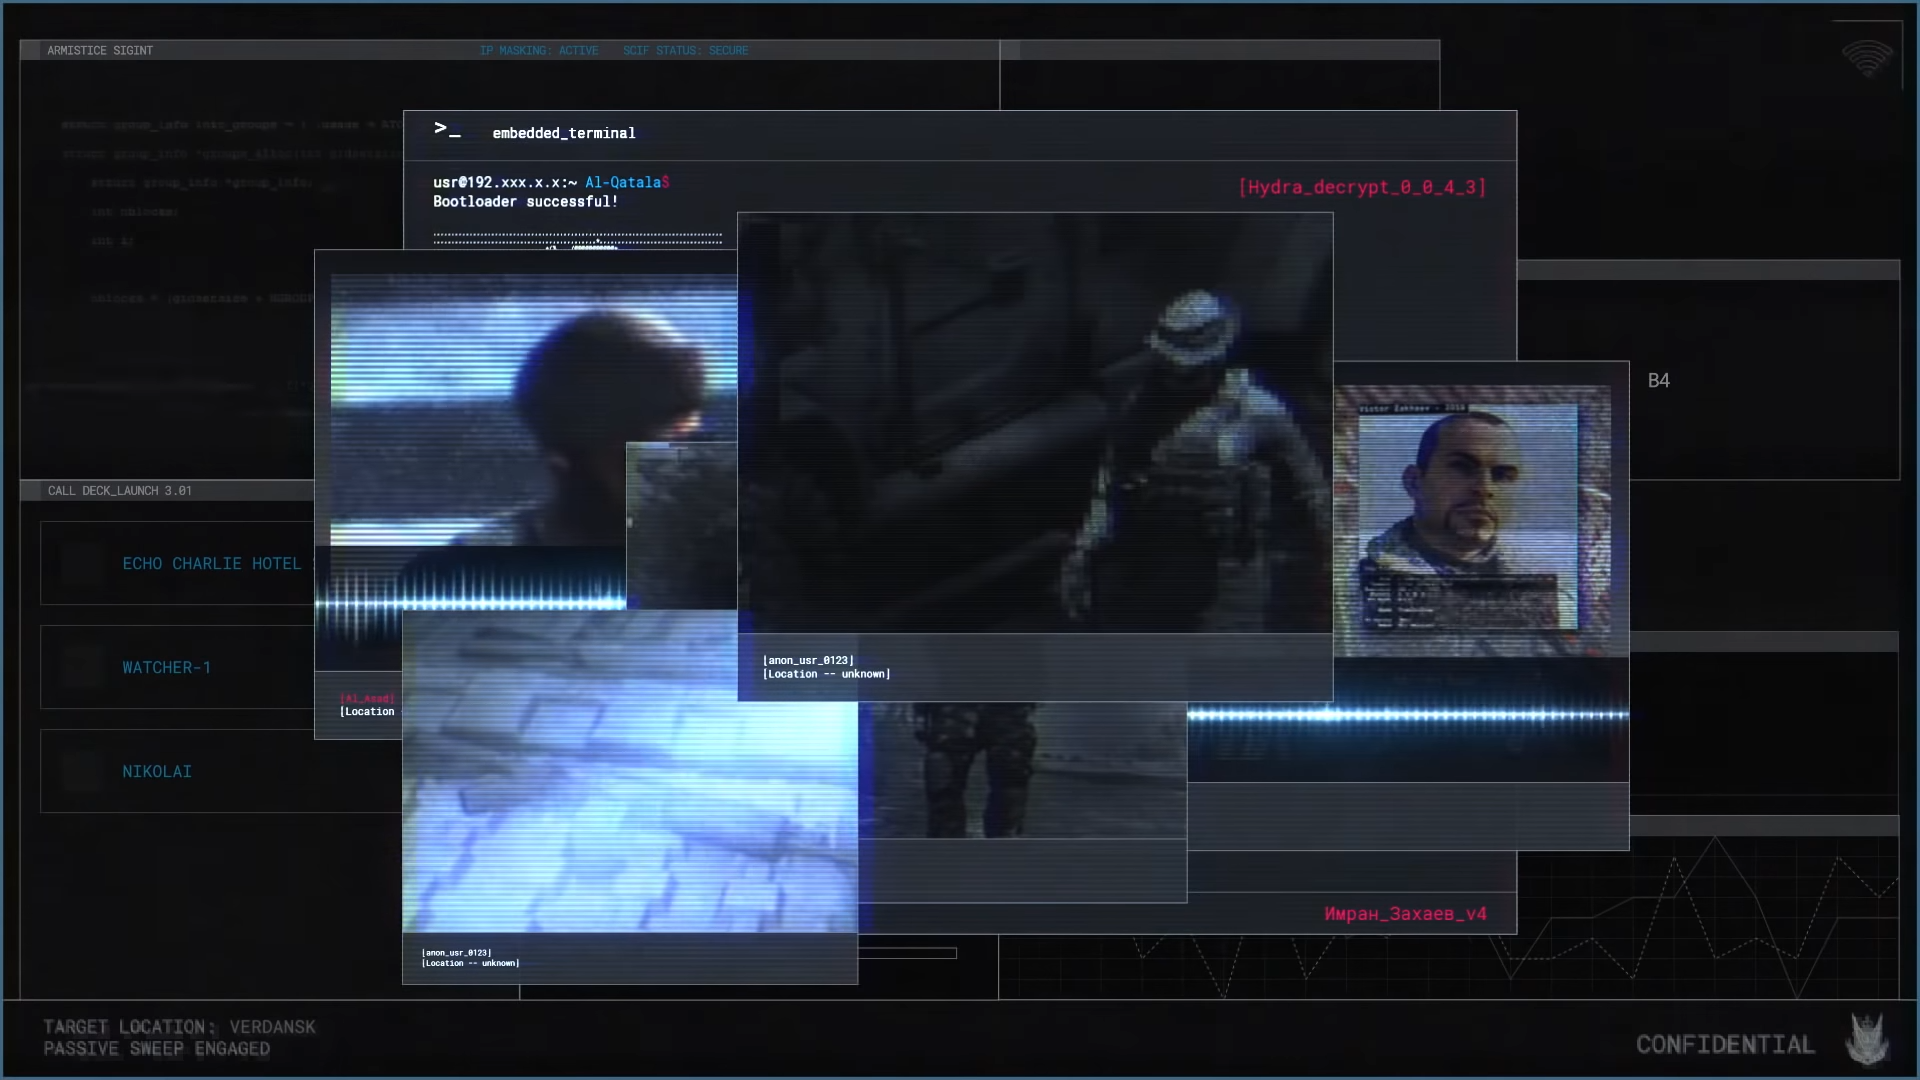Click the progress bar below the keyboard footage
The image size is (1920, 1080).
point(907,953)
